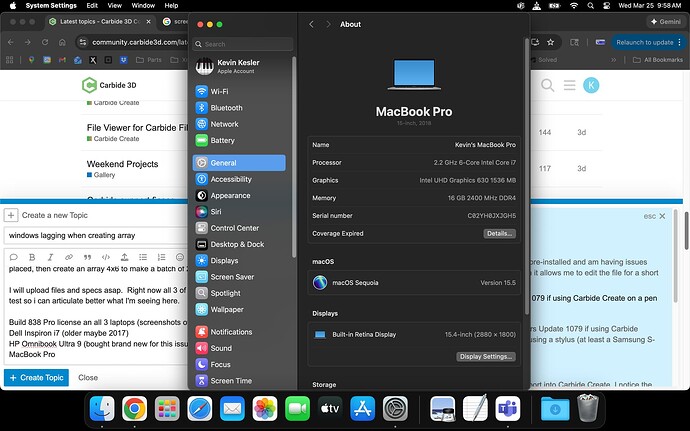Click the Gemini button in Chrome
The image size is (690, 431).
[x=665, y=22]
